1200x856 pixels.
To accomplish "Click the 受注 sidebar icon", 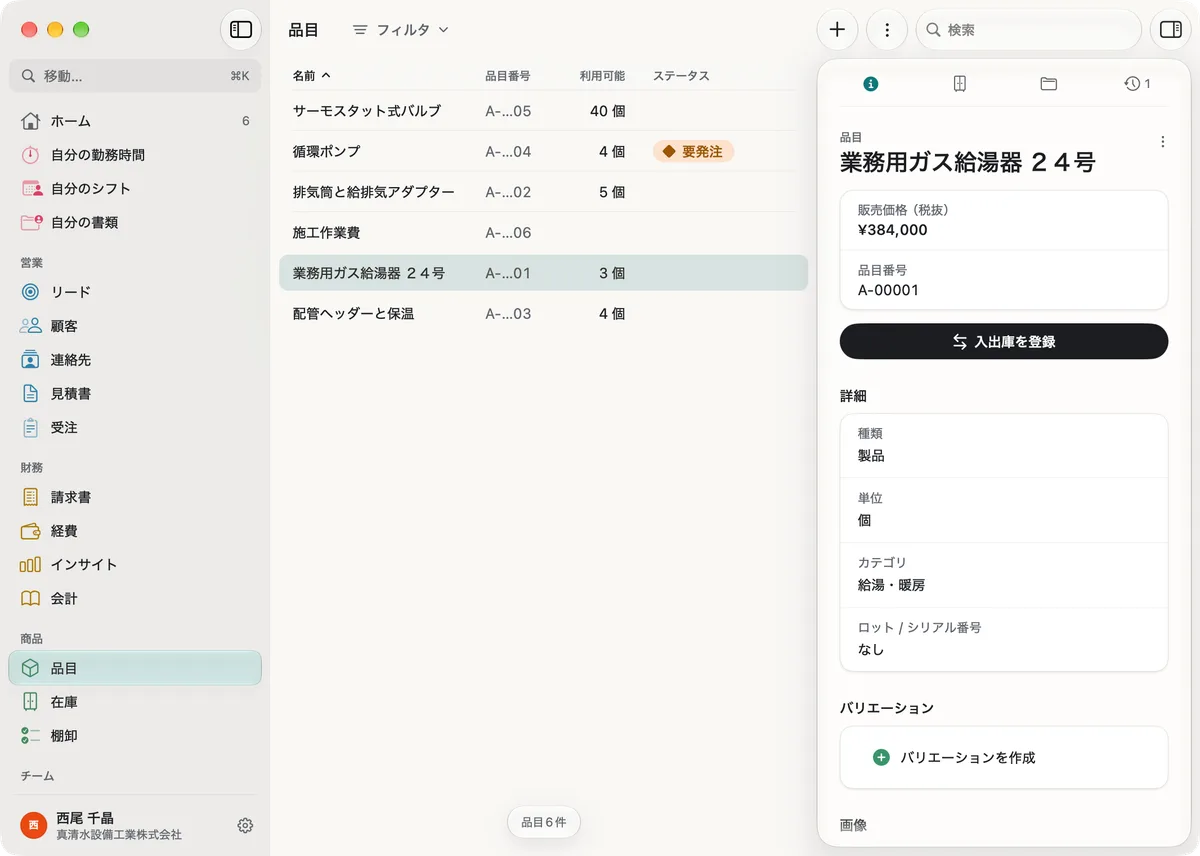I will click(31, 427).
